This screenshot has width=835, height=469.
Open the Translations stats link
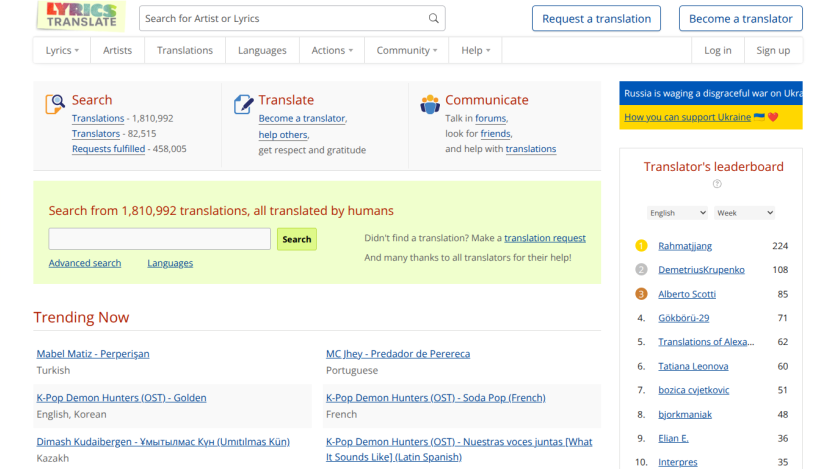pos(98,118)
